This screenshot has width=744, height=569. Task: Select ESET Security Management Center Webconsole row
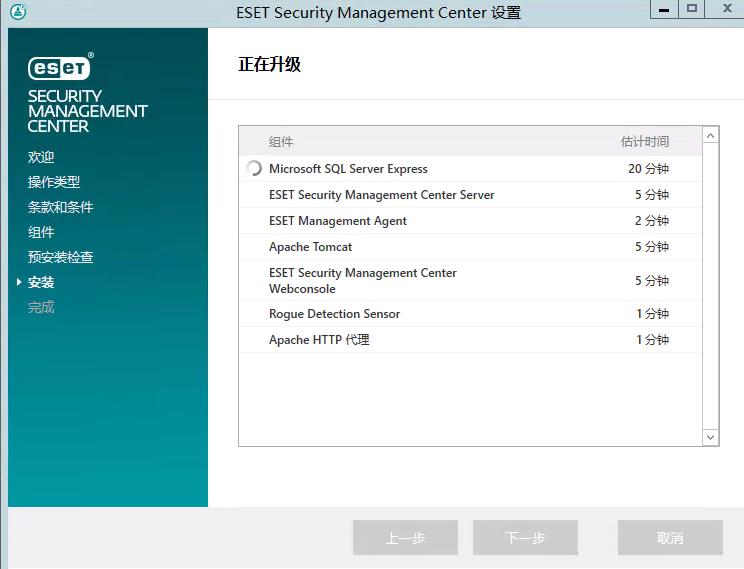click(x=470, y=280)
